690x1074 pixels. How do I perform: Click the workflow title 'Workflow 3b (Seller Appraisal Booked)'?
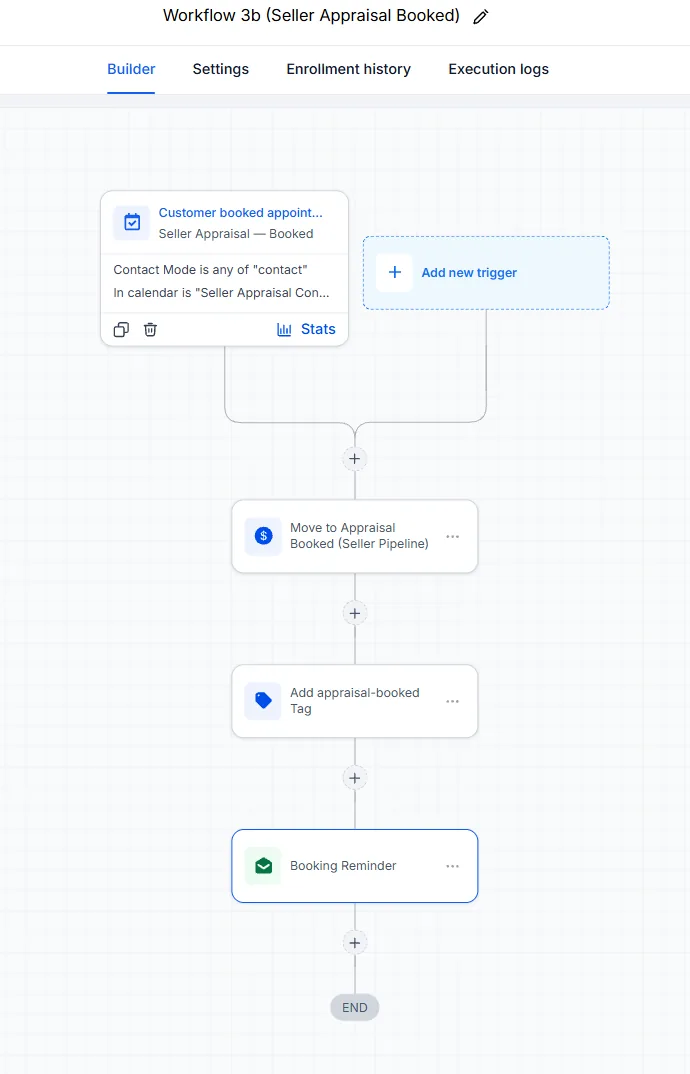tap(311, 16)
